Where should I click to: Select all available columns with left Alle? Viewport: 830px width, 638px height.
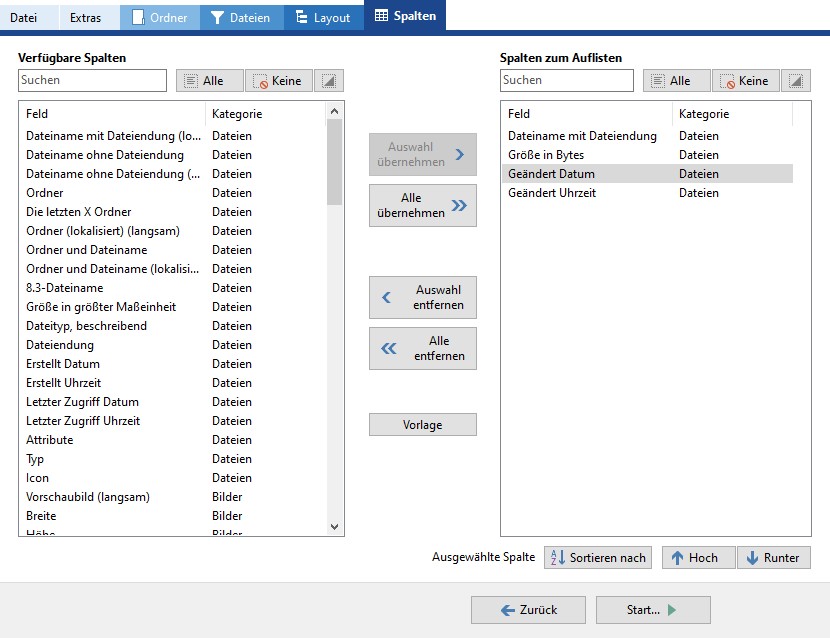point(209,81)
